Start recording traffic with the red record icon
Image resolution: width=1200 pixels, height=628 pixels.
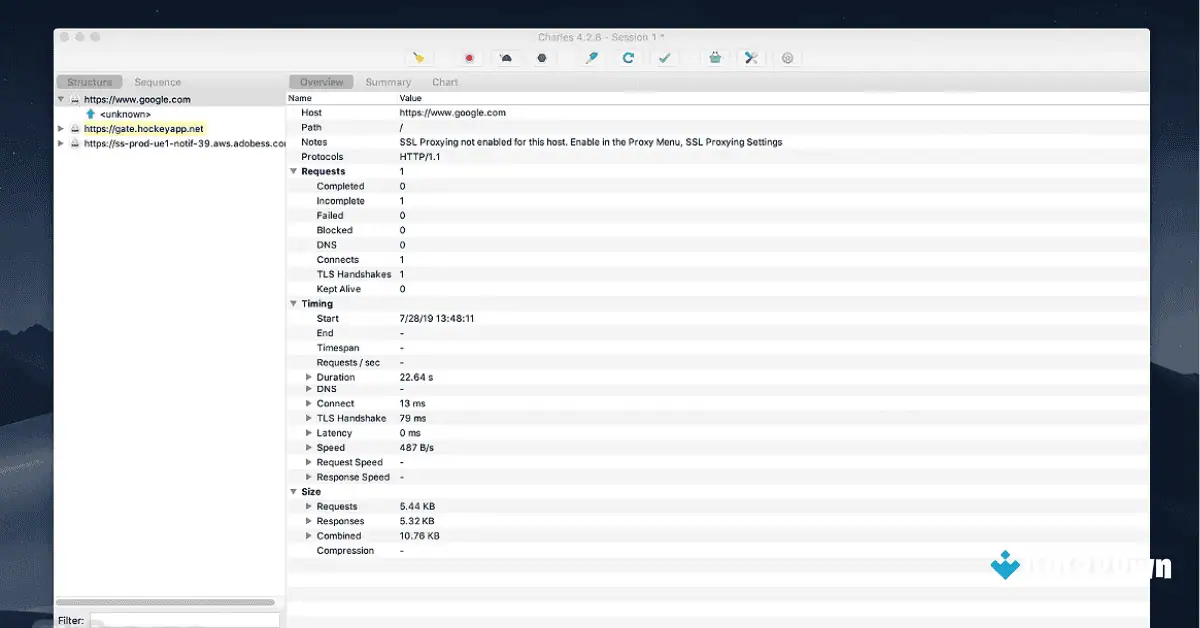pyautogui.click(x=467, y=57)
